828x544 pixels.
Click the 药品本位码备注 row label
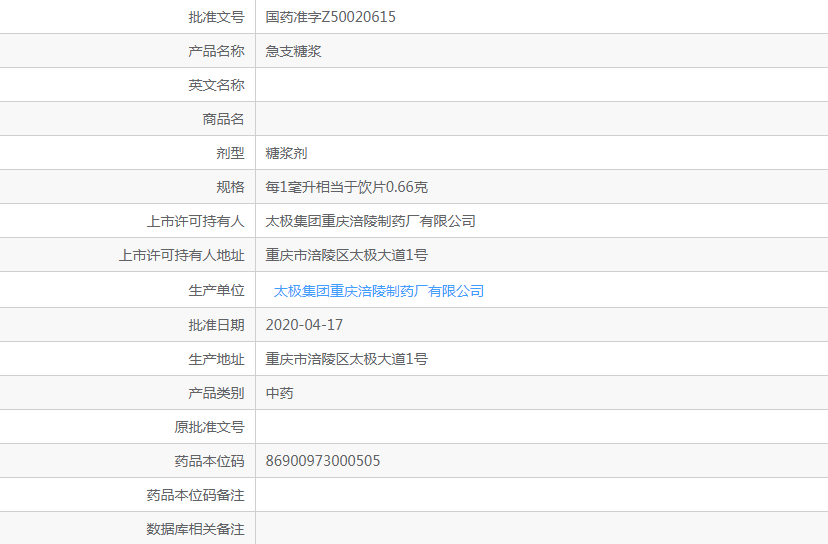click(195, 495)
